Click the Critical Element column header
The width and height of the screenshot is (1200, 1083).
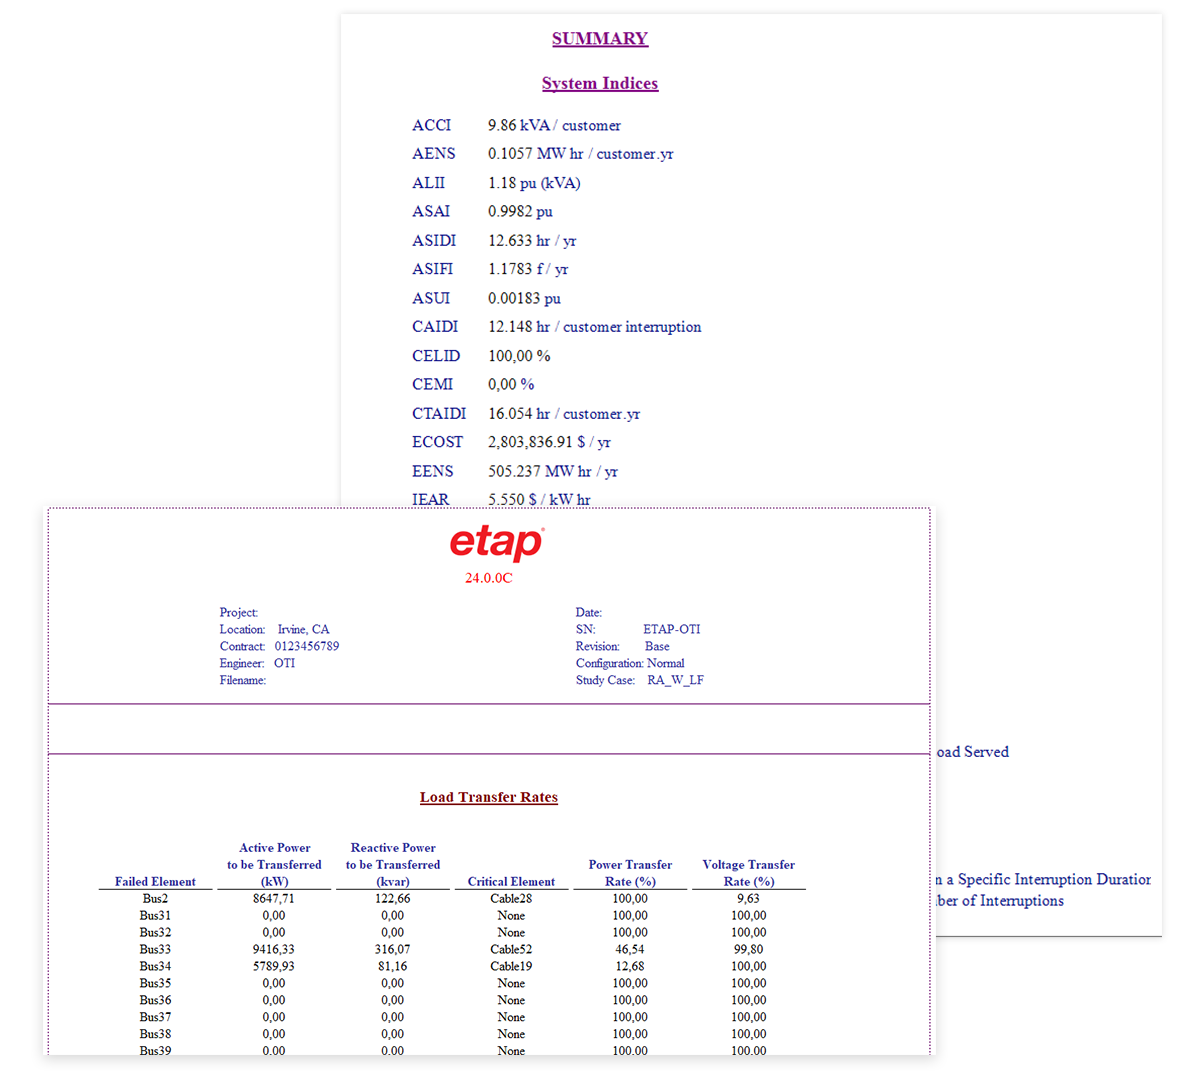511,882
